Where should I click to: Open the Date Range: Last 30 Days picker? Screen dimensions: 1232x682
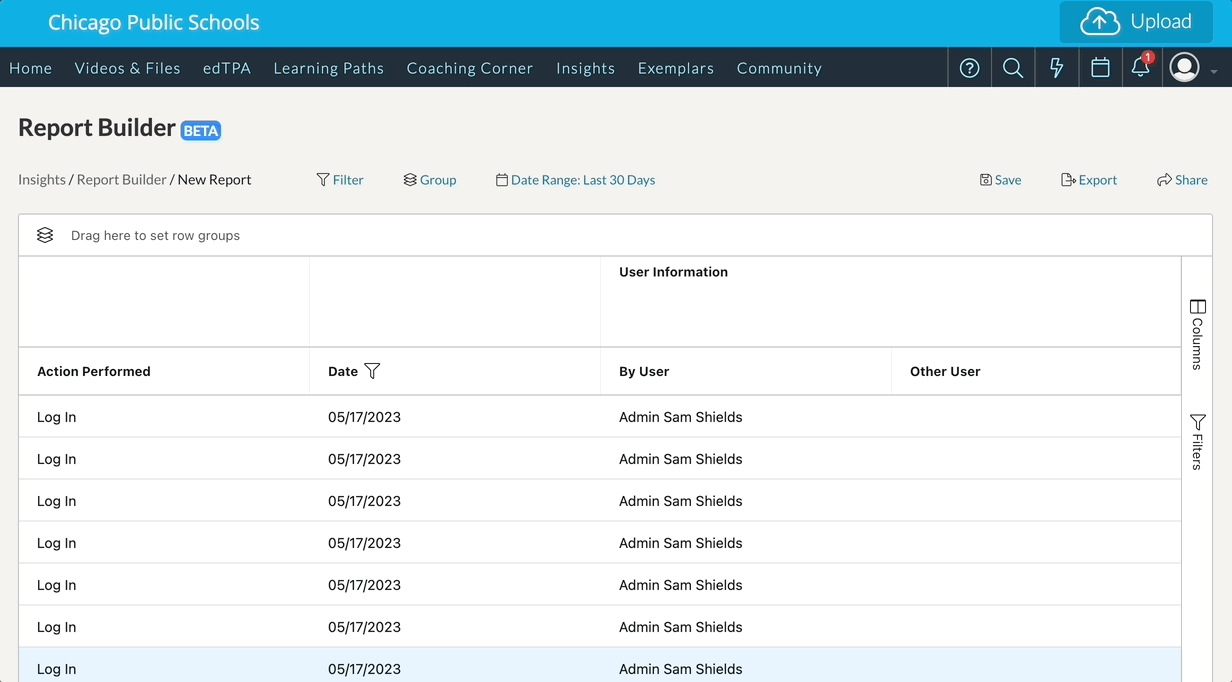tap(576, 180)
